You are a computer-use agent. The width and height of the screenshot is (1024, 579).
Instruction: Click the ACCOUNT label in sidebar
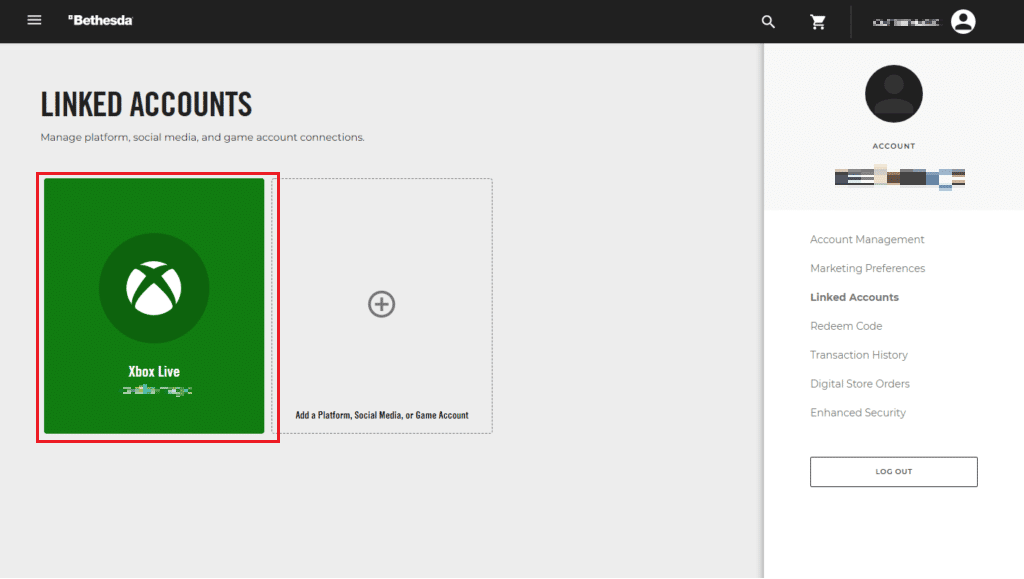pos(893,146)
